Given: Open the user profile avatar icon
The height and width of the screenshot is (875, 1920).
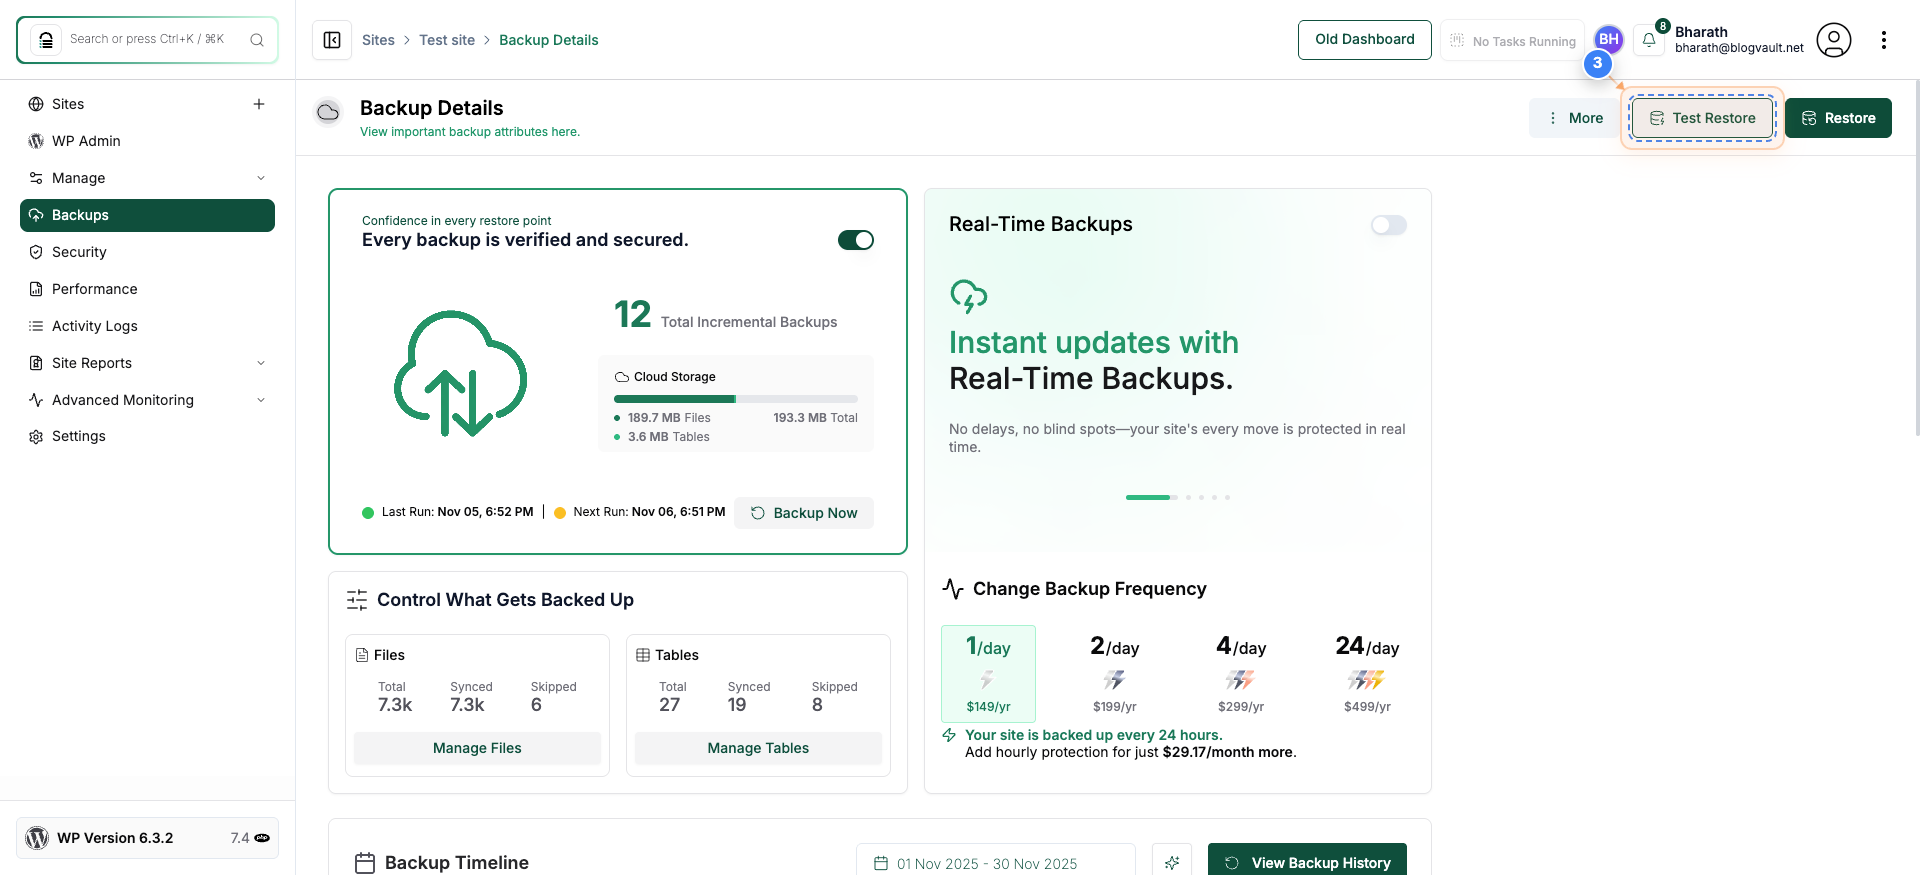Looking at the screenshot, I should pos(1834,40).
